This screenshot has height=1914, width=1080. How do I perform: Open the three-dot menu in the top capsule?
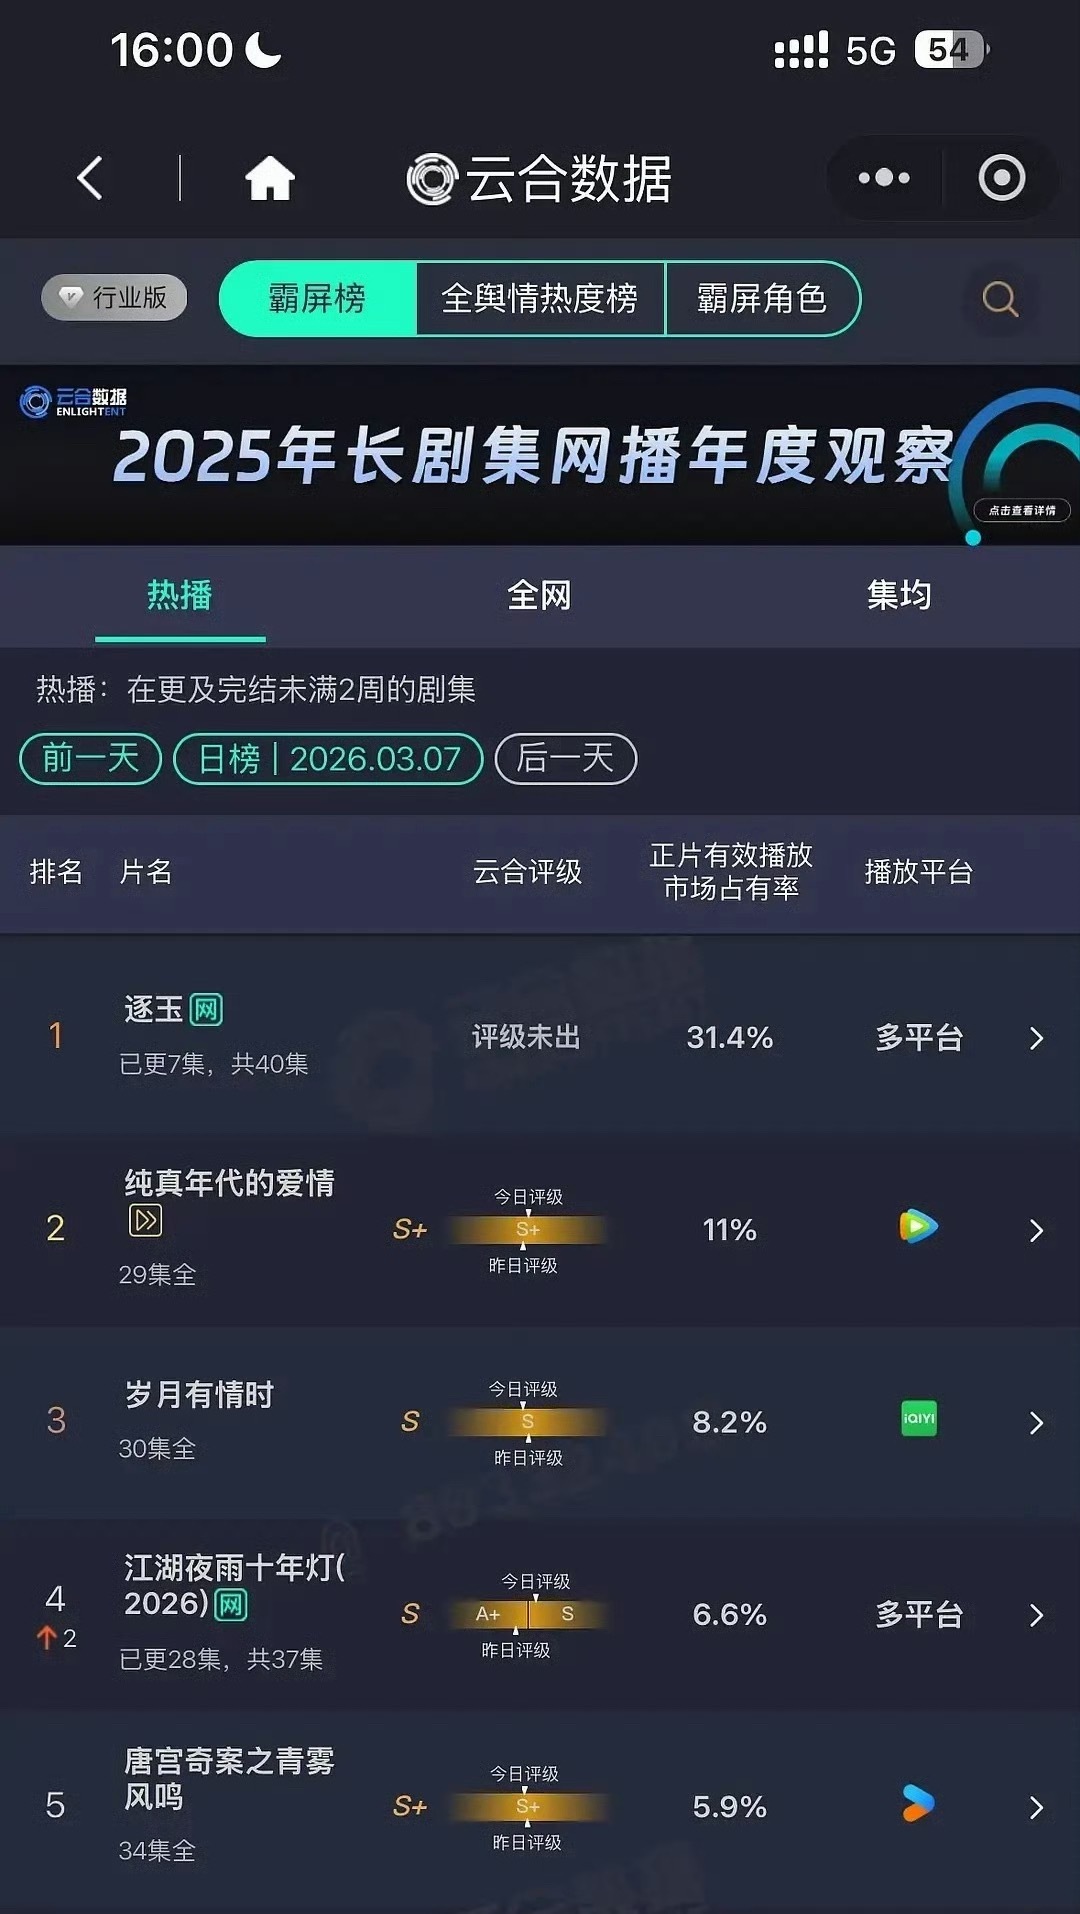[882, 178]
